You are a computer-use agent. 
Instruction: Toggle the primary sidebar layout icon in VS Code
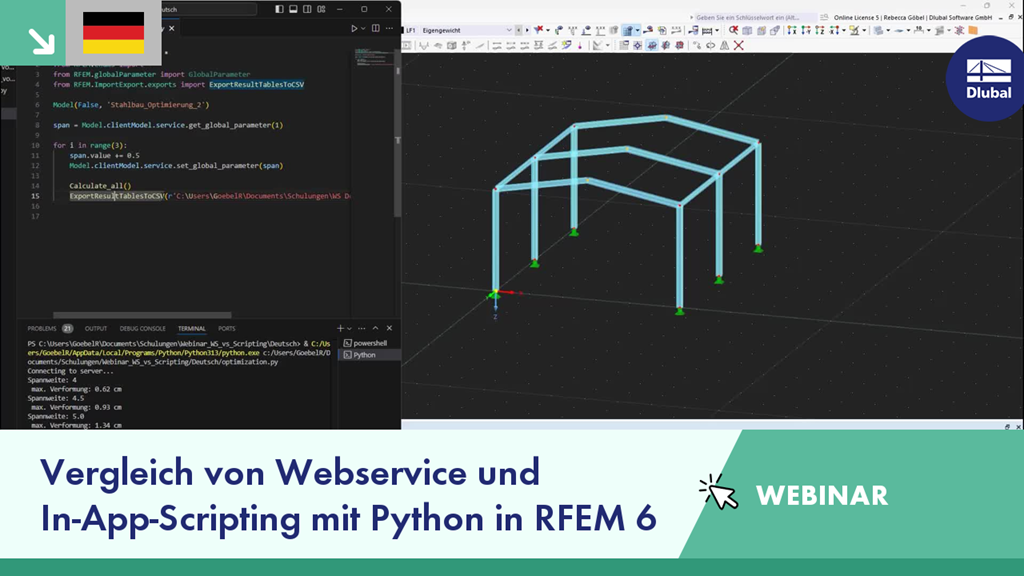tap(280, 9)
